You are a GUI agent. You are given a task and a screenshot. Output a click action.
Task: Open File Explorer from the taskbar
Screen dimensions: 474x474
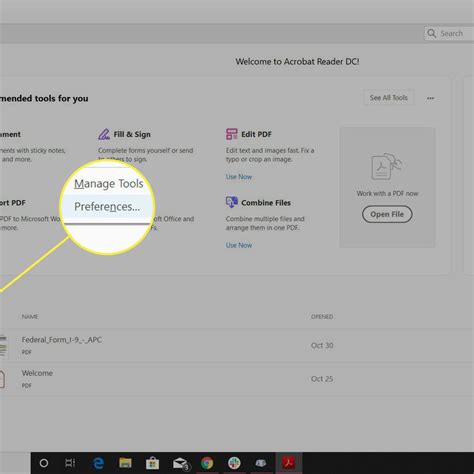tap(125, 463)
